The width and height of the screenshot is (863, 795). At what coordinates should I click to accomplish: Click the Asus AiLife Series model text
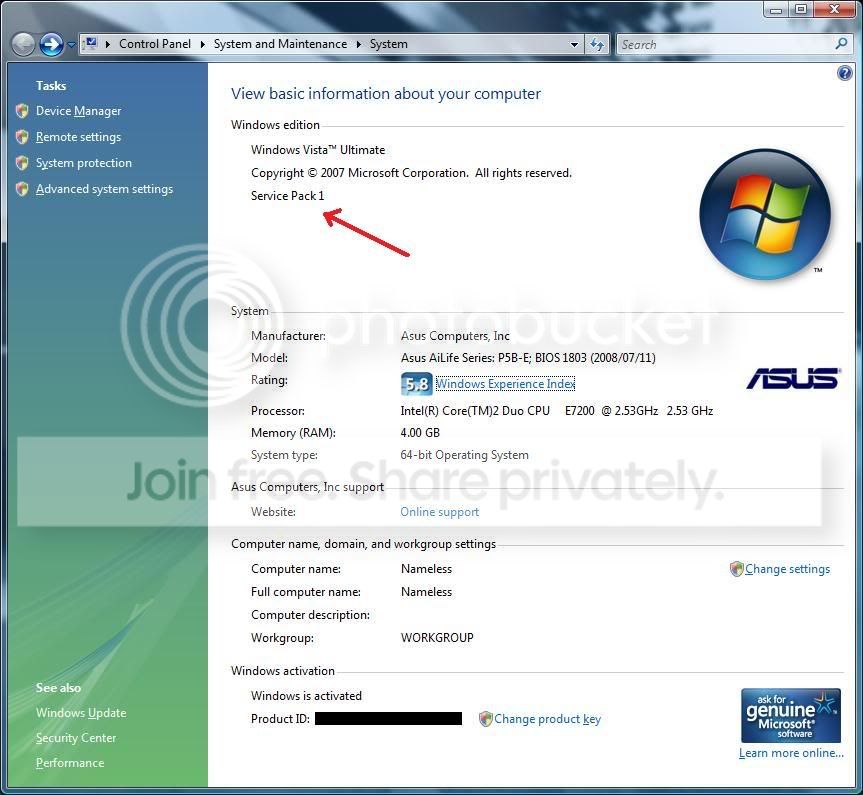[x=528, y=358]
